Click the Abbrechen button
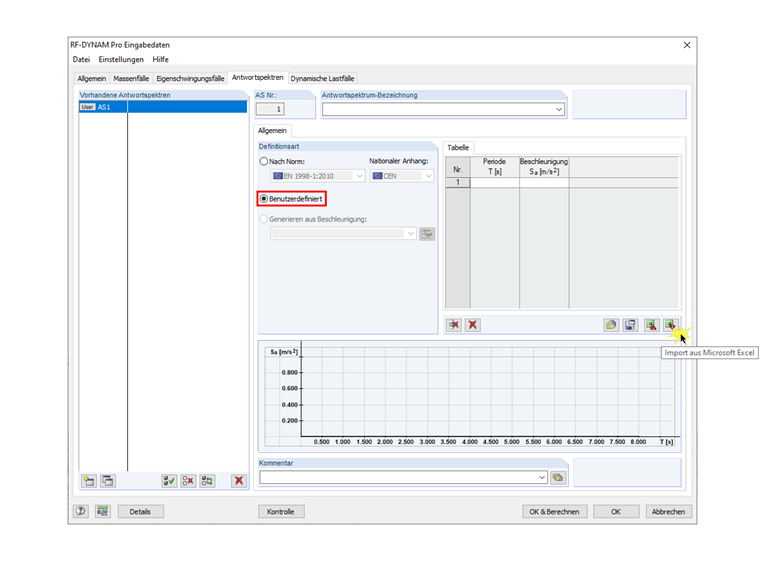Screen dimensions: 760x570 click(668, 511)
